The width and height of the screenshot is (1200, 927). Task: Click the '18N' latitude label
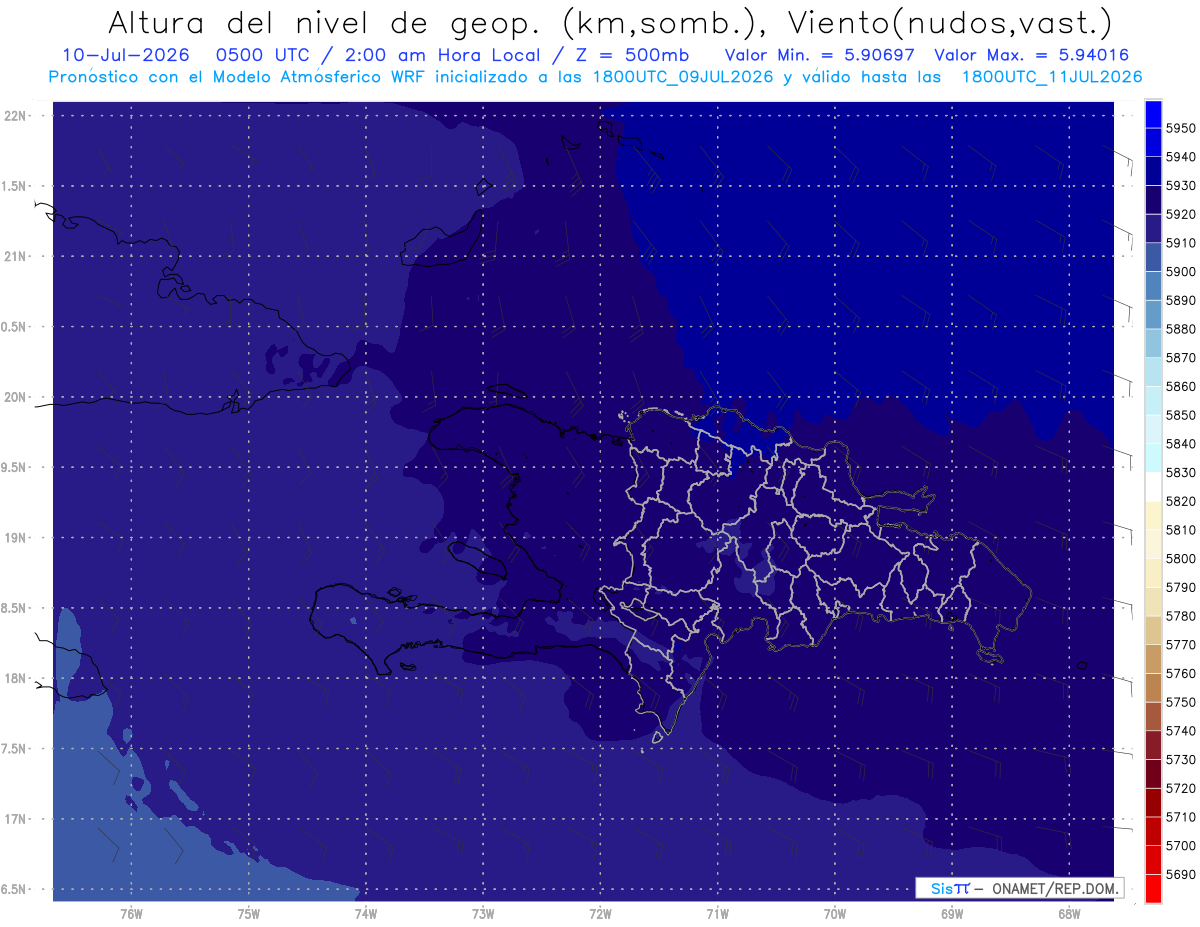point(15,678)
